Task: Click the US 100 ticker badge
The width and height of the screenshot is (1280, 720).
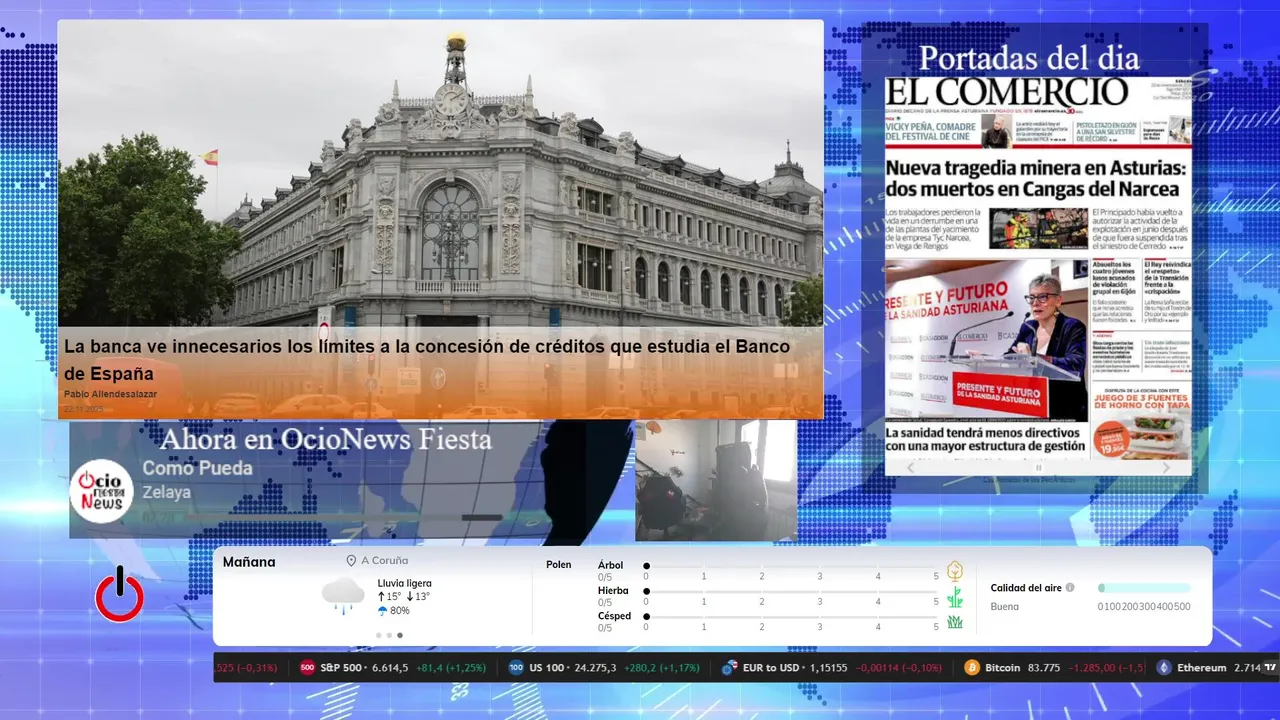Action: click(x=516, y=668)
